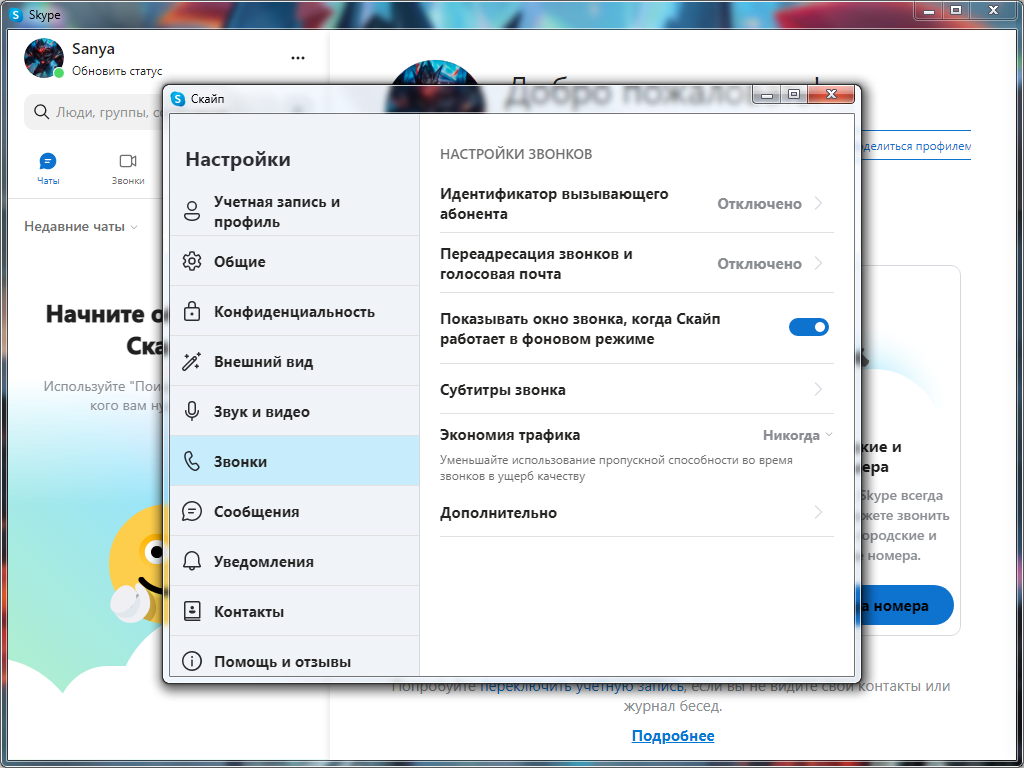Open call forwarding and voicemail chevron
1024x768 pixels.
tap(819, 264)
